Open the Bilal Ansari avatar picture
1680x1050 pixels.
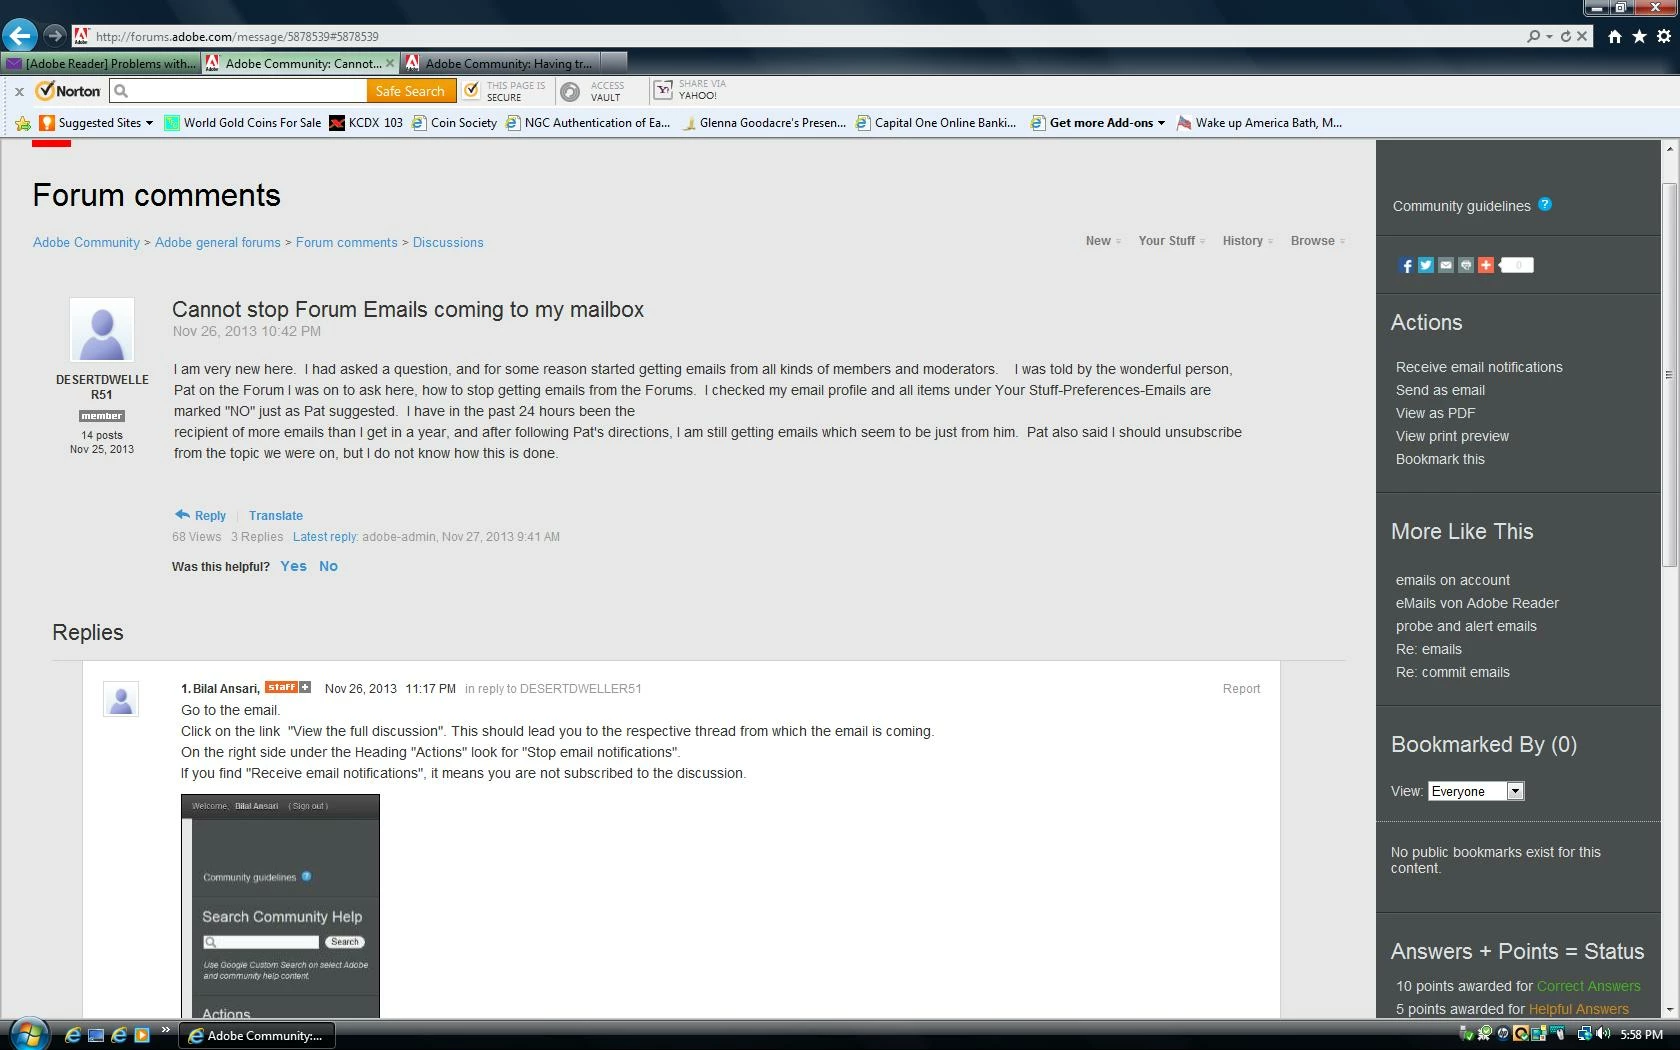click(121, 699)
